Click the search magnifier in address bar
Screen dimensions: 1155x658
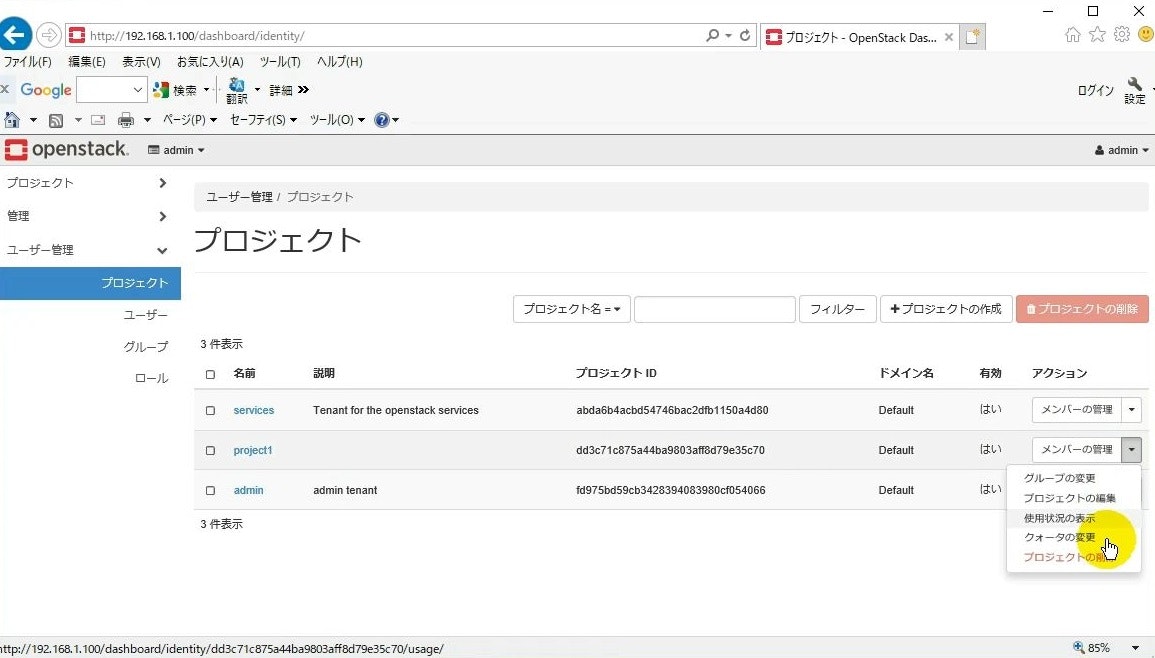[x=712, y=35]
